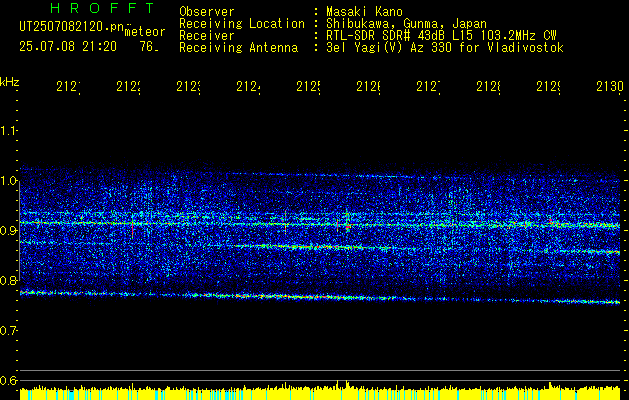Click the 'Receiving Antenna' field label
The image size is (629, 400).
coord(238,48)
